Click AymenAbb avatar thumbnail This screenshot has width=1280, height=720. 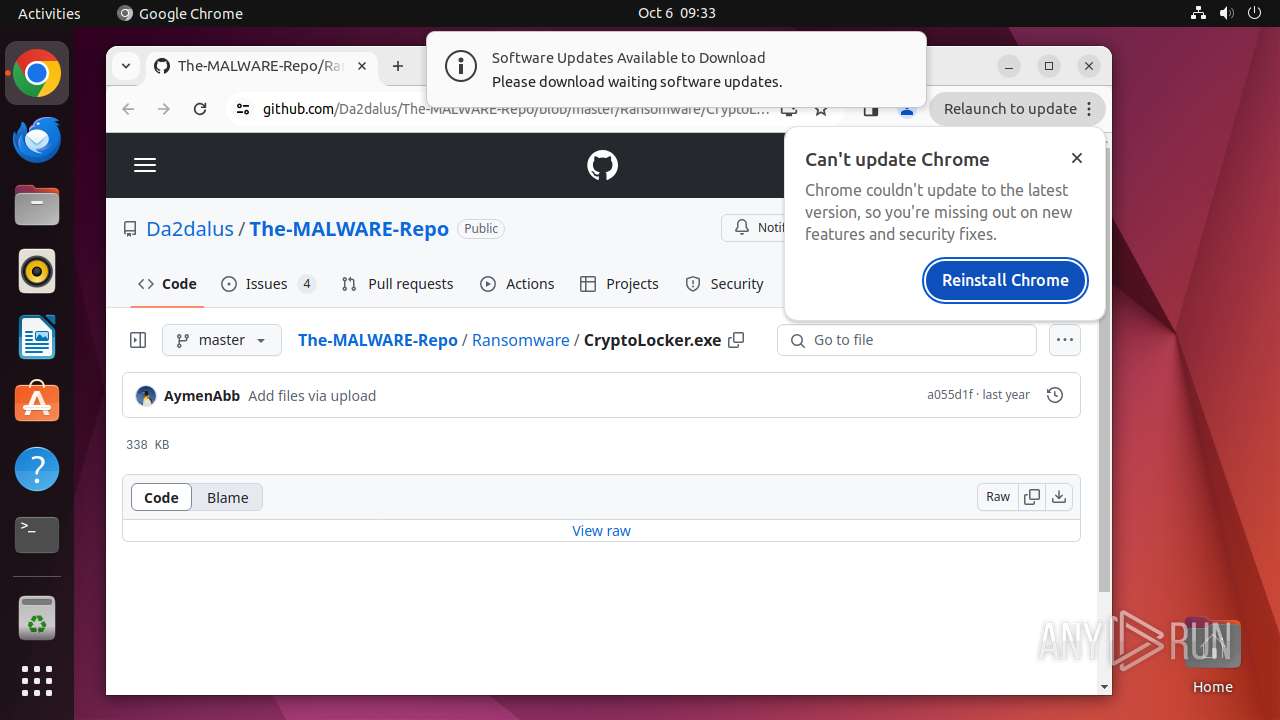pyautogui.click(x=146, y=396)
